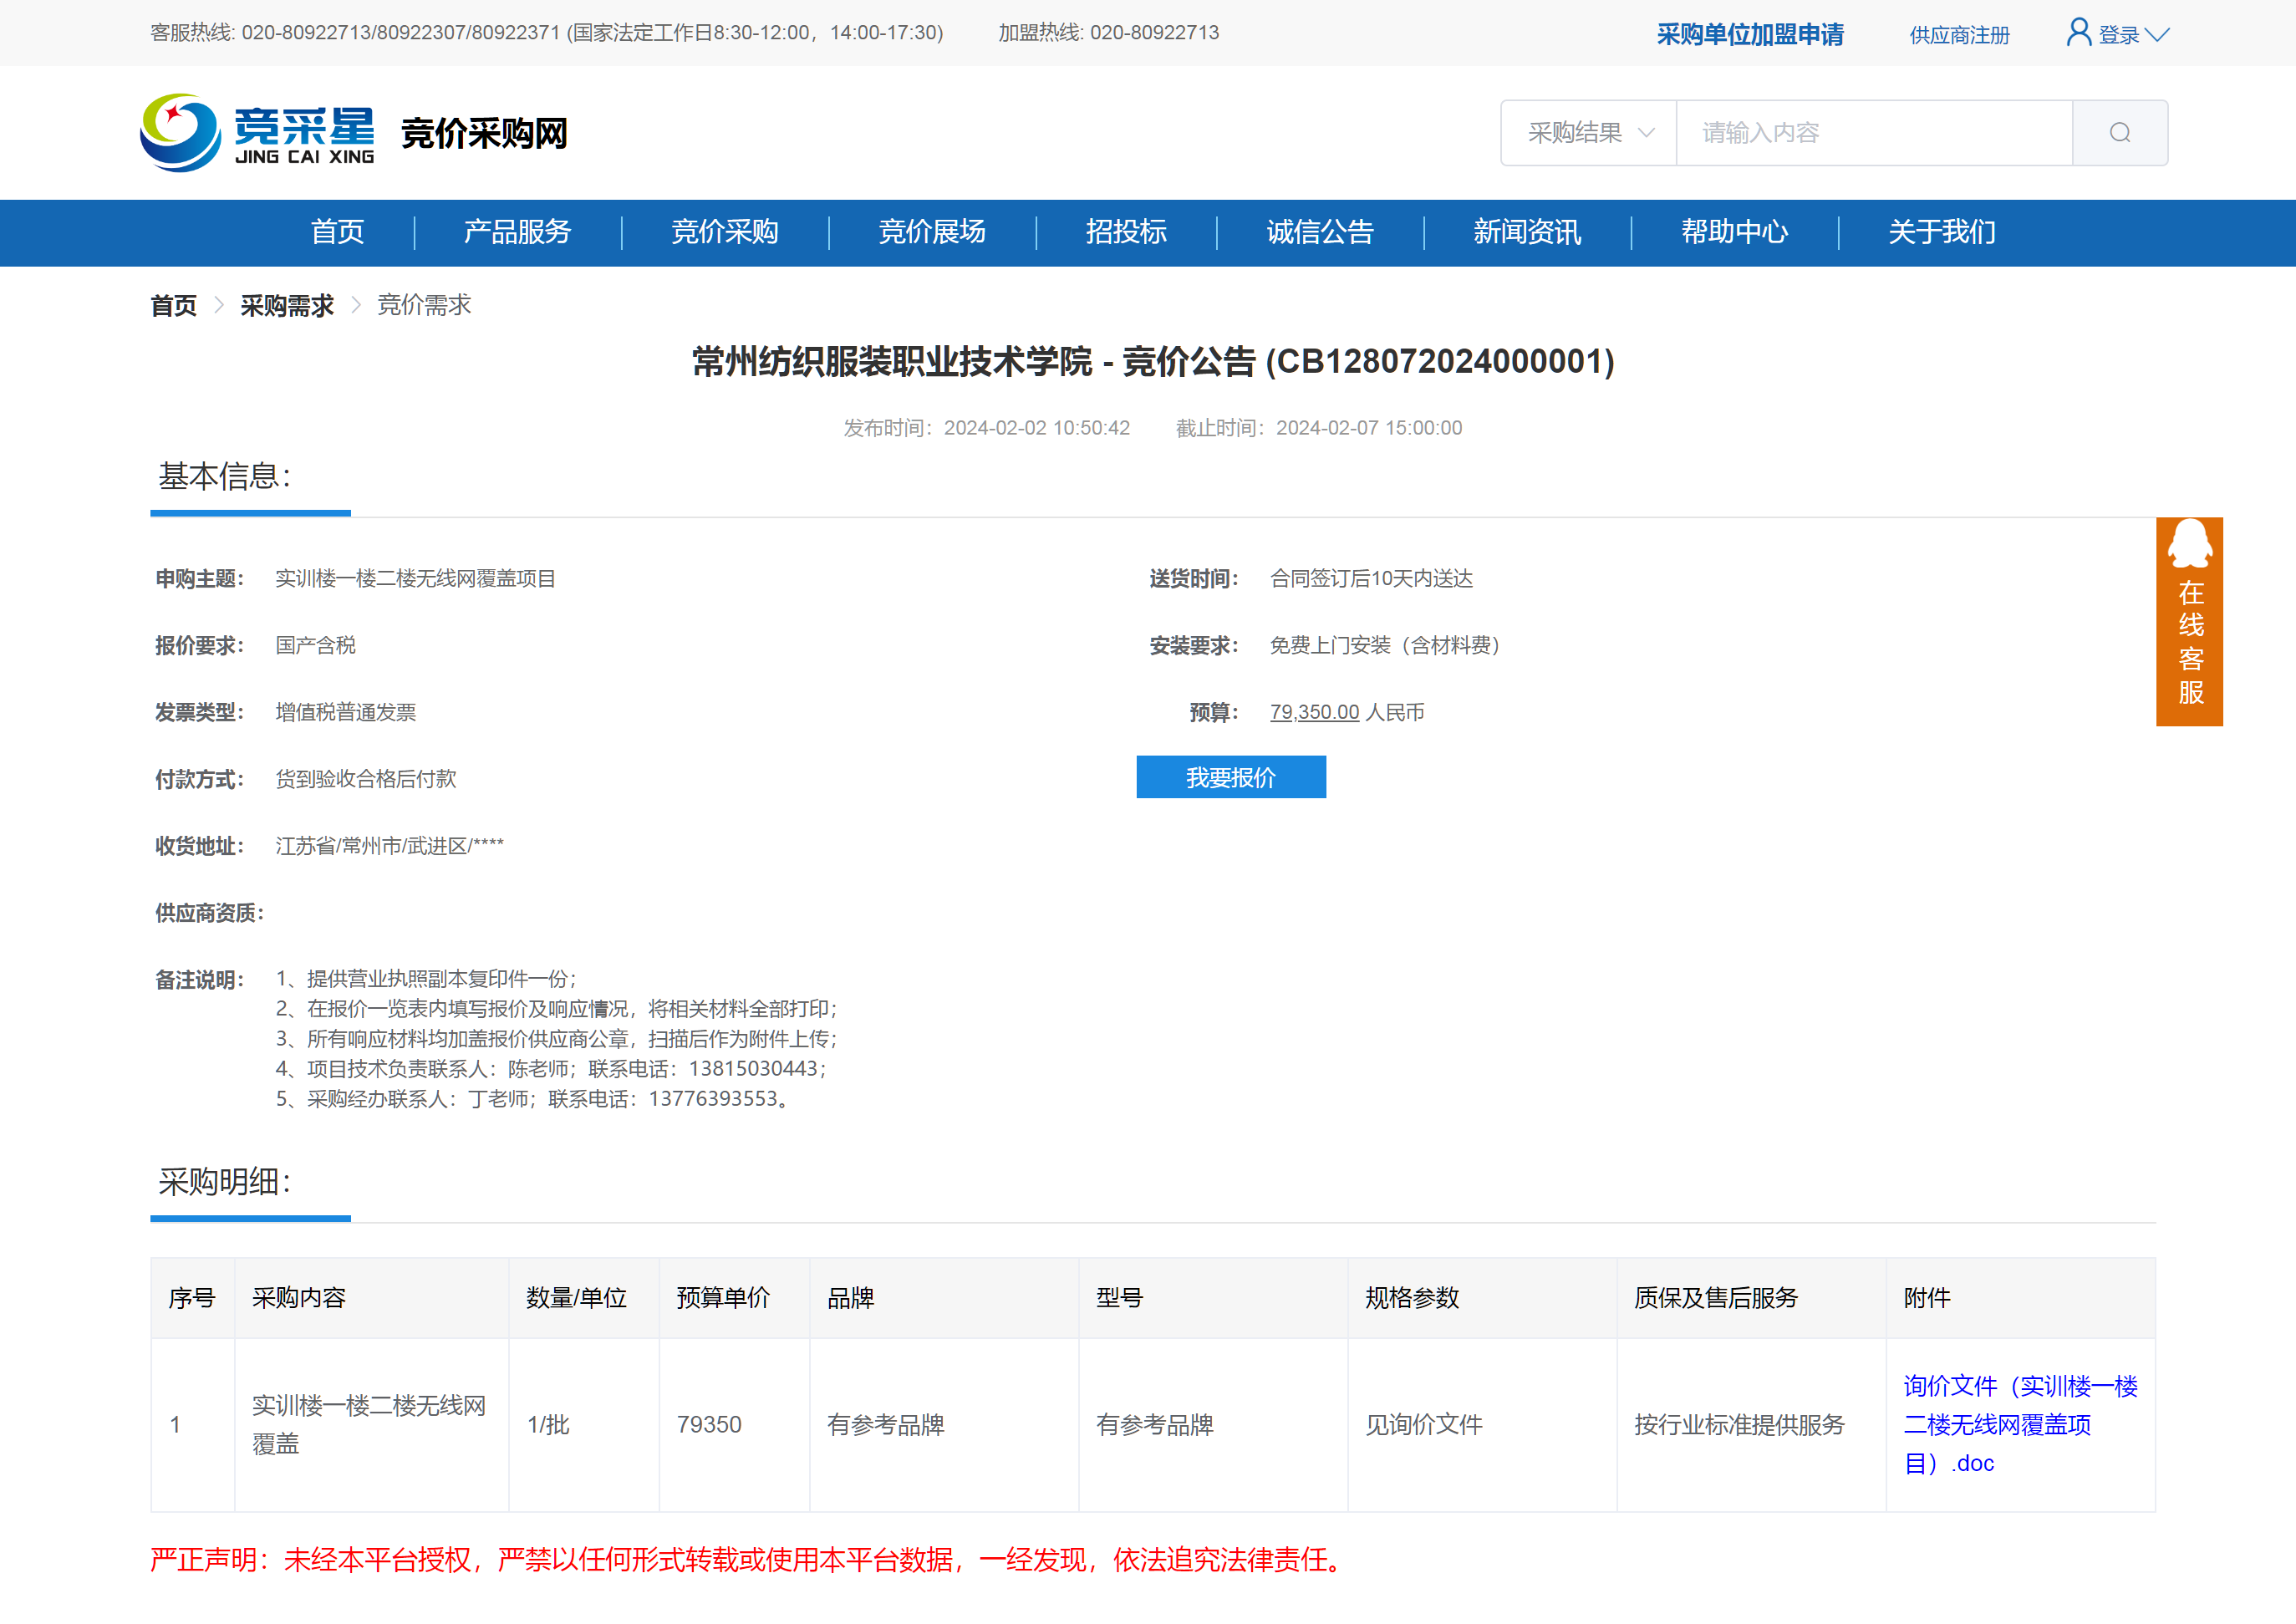Go to 采购需求 in breadcrumb

tap(286, 306)
